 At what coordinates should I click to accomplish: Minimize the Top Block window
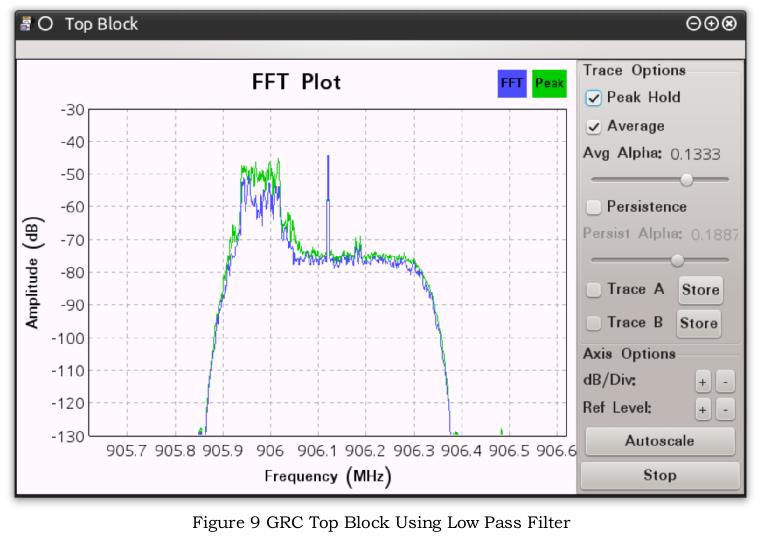pos(693,23)
